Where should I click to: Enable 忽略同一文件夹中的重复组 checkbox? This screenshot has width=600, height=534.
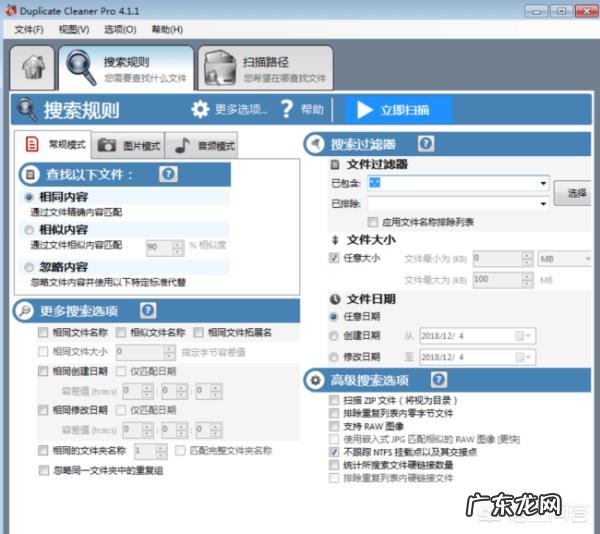coord(44,470)
